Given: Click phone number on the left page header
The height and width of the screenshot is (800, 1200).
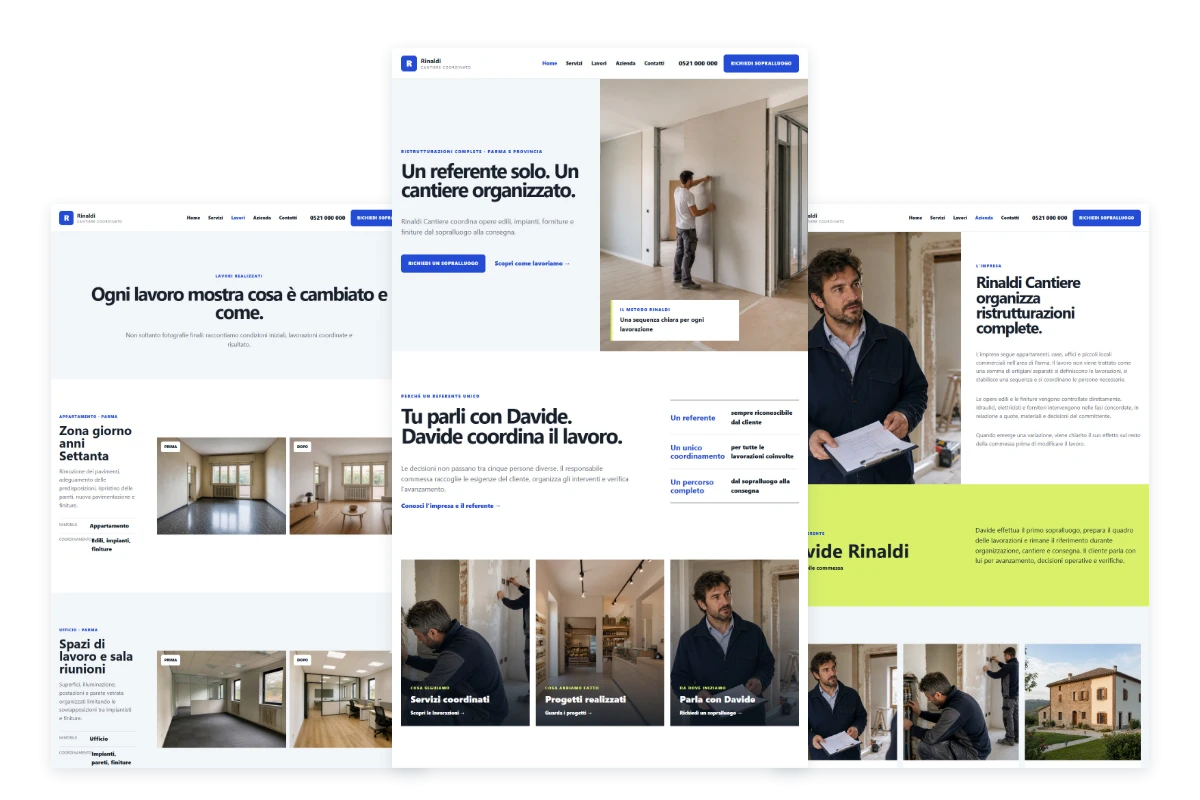Looking at the screenshot, I should coord(327,217).
